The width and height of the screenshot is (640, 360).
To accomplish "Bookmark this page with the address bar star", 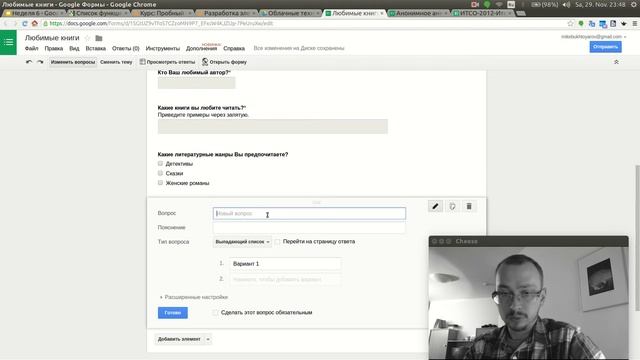I will pyautogui.click(x=570, y=24).
